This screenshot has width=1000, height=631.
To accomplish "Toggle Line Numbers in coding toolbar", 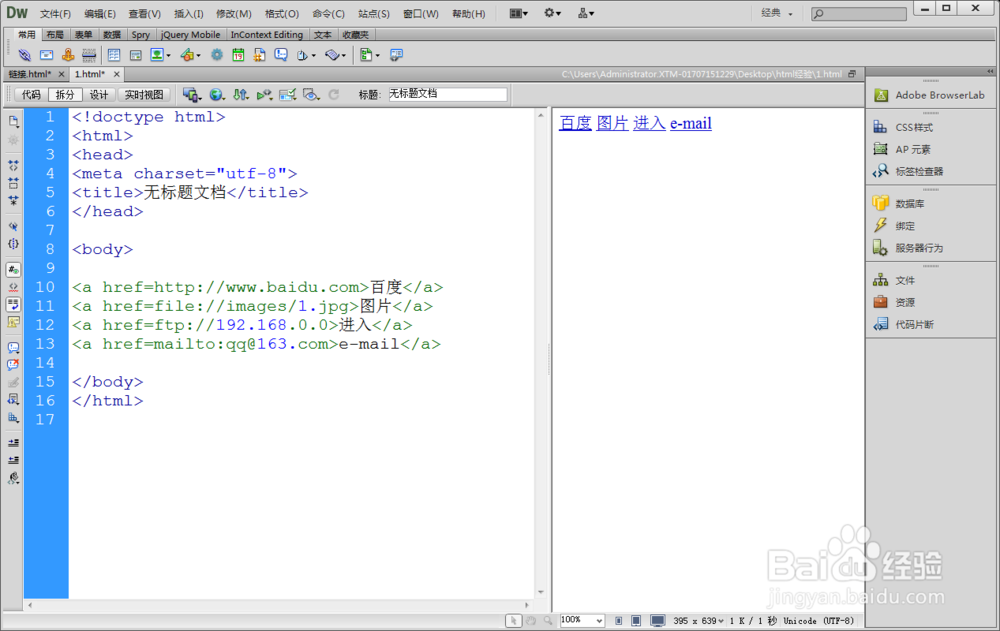I will 13,269.
